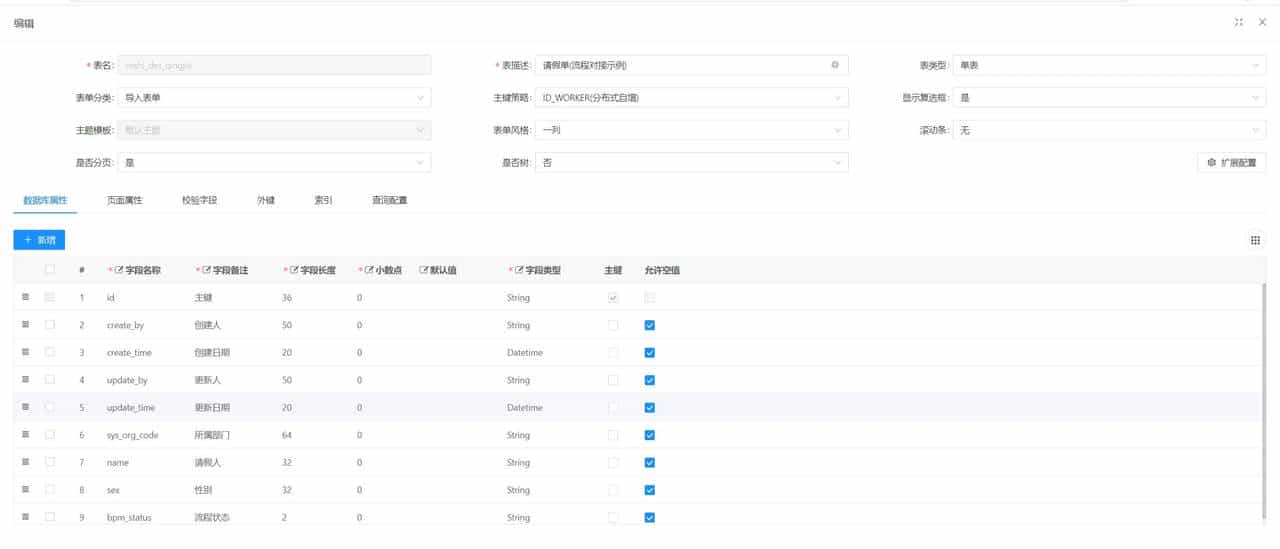1280x549 pixels.
Task: Clear the 表描述 field with the clear icon
Action: click(835, 65)
